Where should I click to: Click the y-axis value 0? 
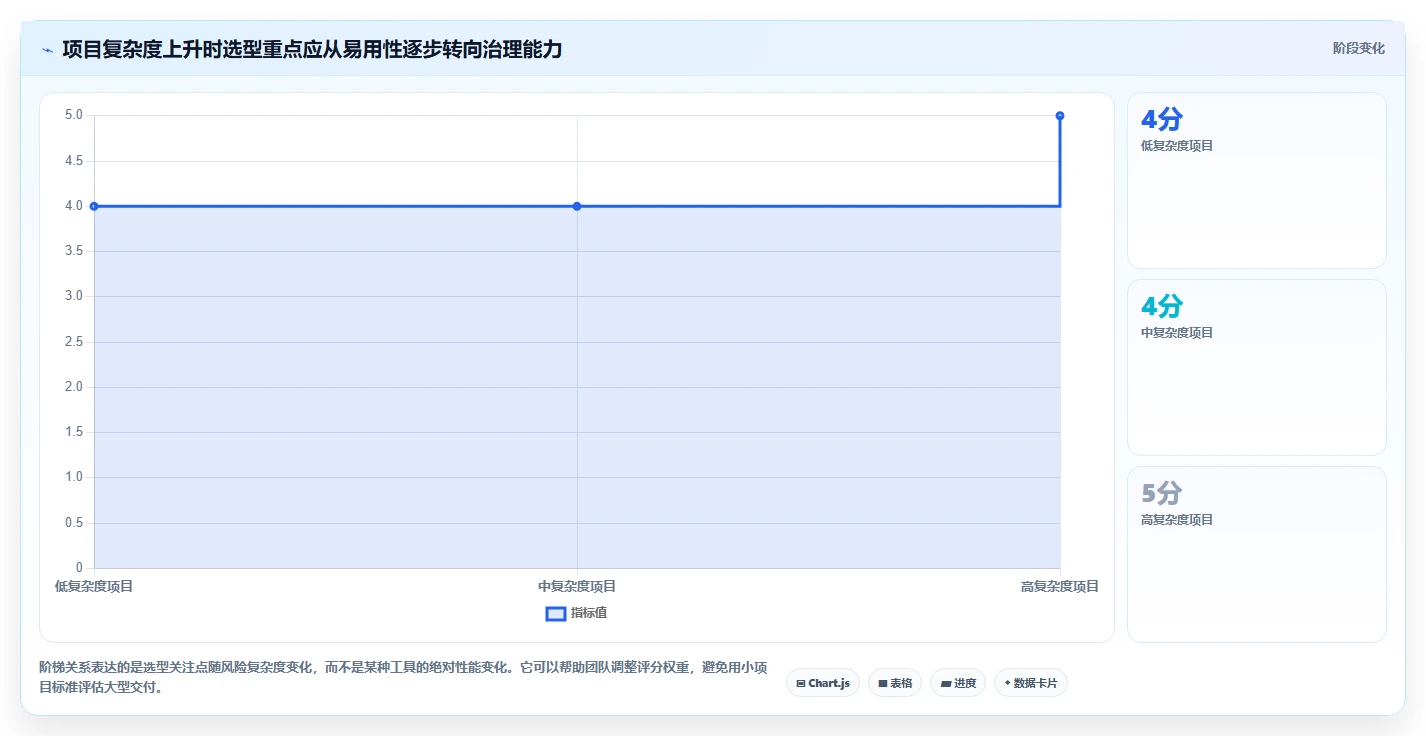pyautogui.click(x=80, y=568)
